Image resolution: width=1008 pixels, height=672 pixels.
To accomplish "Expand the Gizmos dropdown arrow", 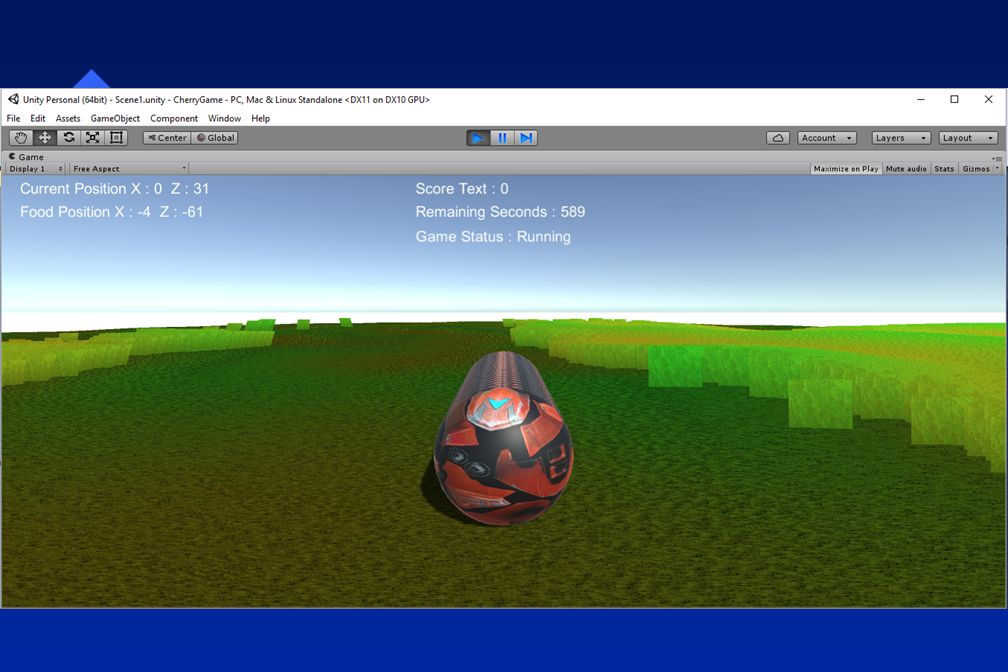I will (x=997, y=168).
